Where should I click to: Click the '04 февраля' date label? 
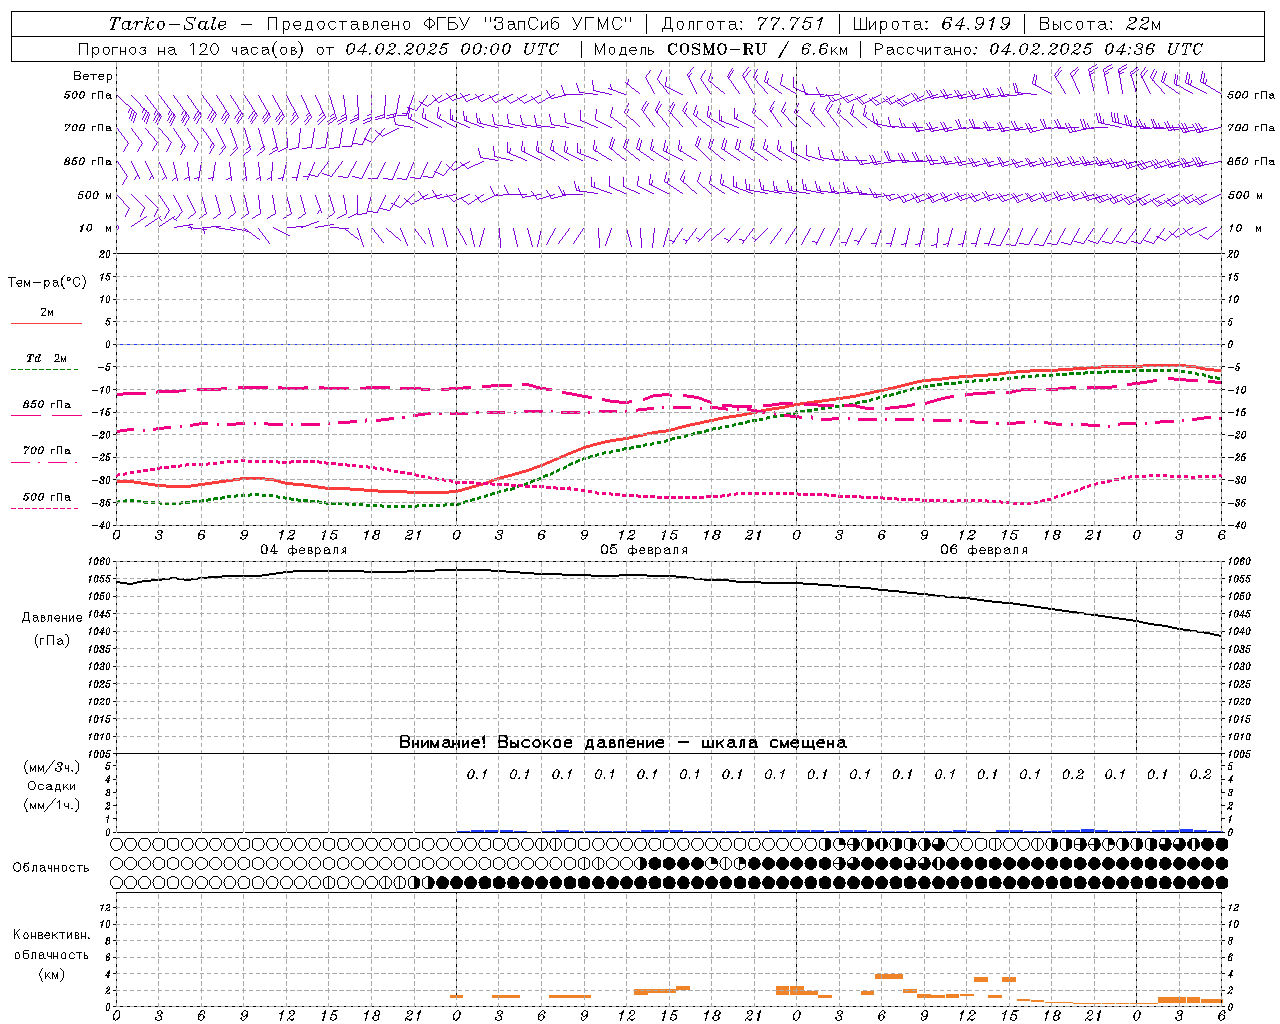tap(304, 550)
